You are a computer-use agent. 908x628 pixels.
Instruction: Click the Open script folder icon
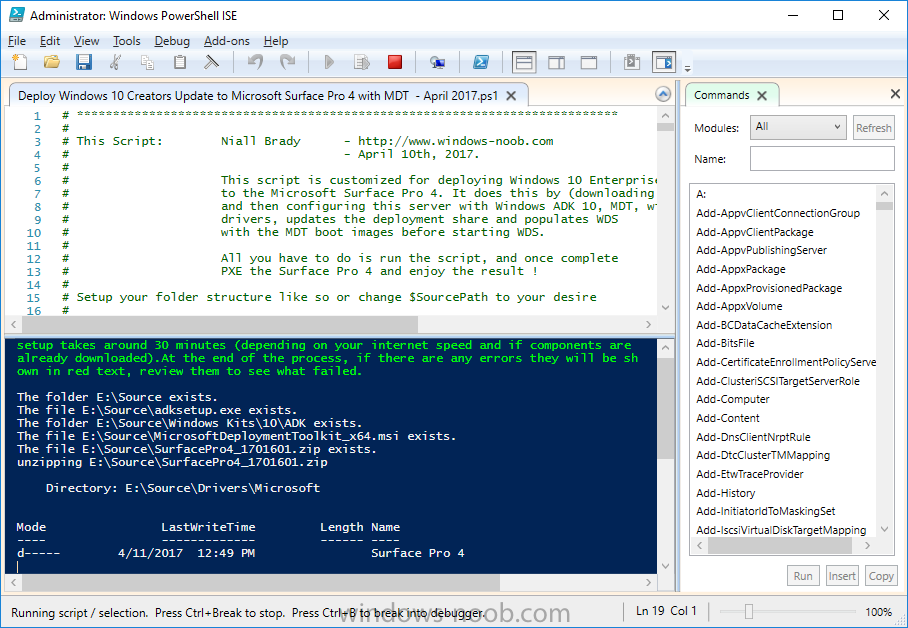pos(52,62)
